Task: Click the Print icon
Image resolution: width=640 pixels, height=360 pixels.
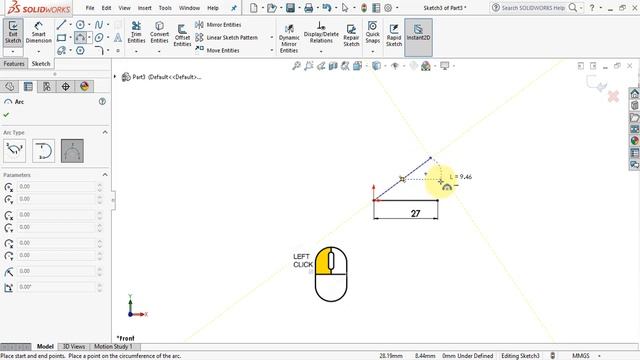Action: click(309, 8)
